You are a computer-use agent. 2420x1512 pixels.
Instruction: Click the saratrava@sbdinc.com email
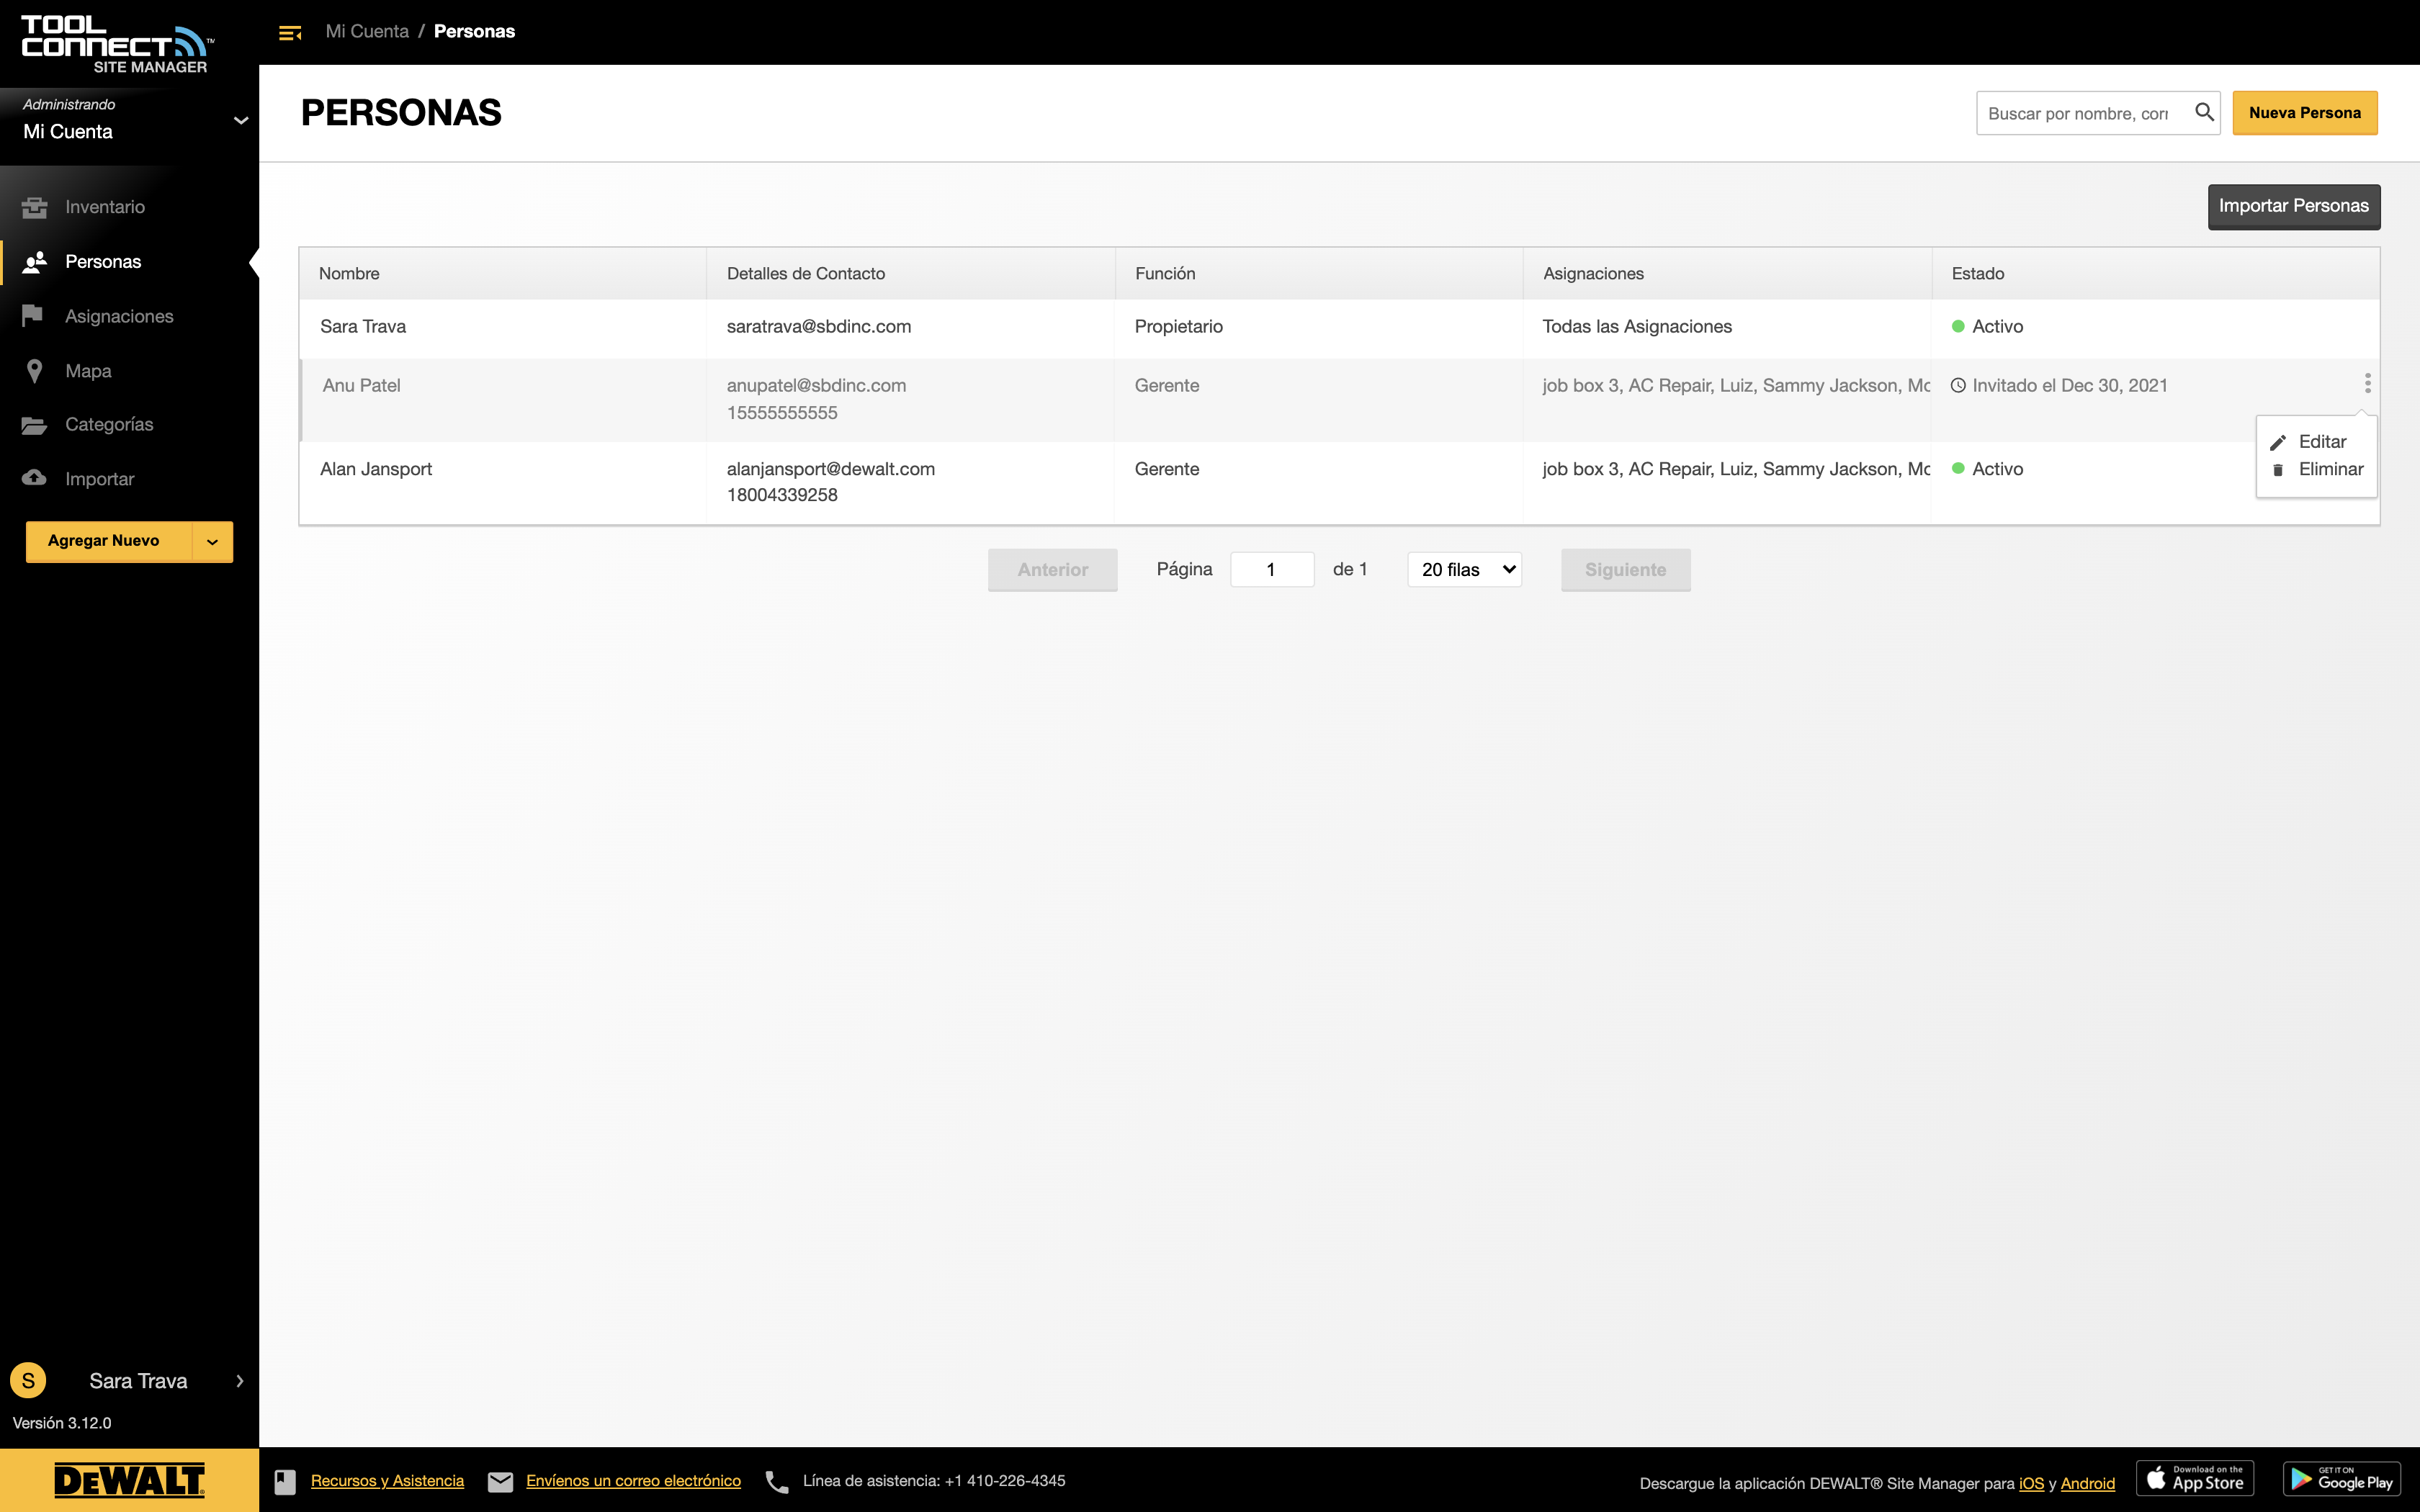click(x=818, y=327)
